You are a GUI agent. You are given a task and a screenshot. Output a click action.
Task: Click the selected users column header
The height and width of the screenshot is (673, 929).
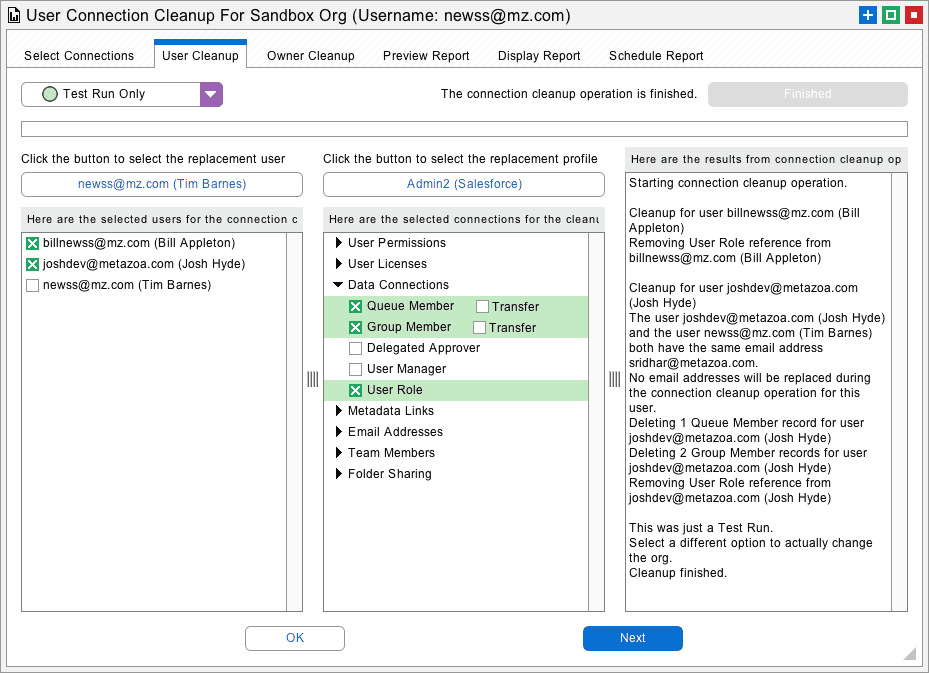tap(162, 219)
